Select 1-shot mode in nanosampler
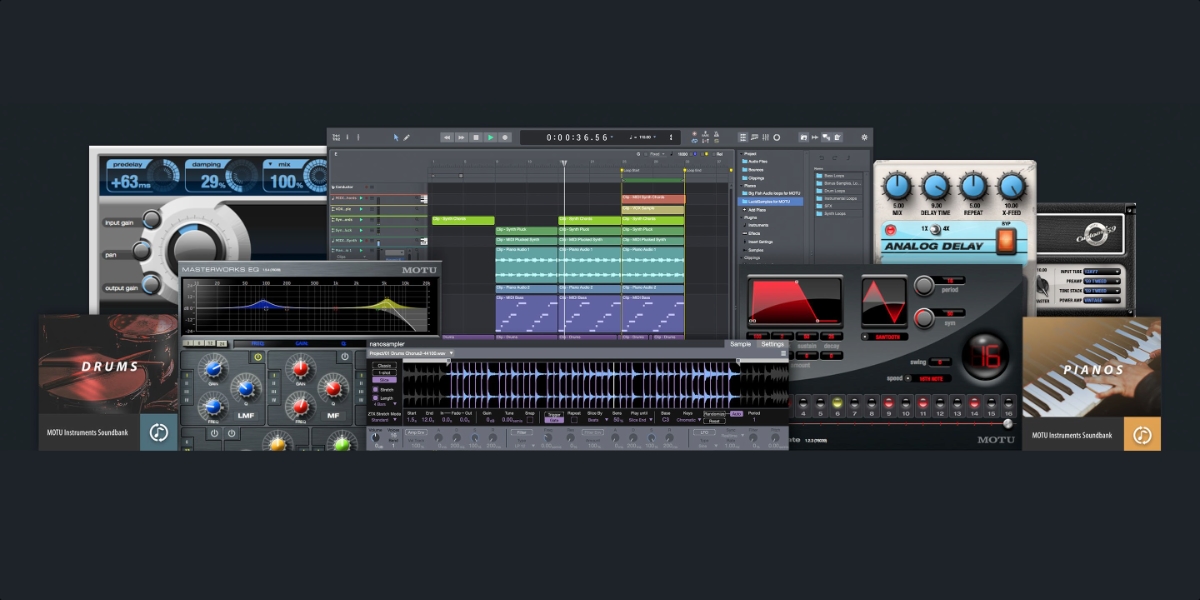 pos(384,373)
